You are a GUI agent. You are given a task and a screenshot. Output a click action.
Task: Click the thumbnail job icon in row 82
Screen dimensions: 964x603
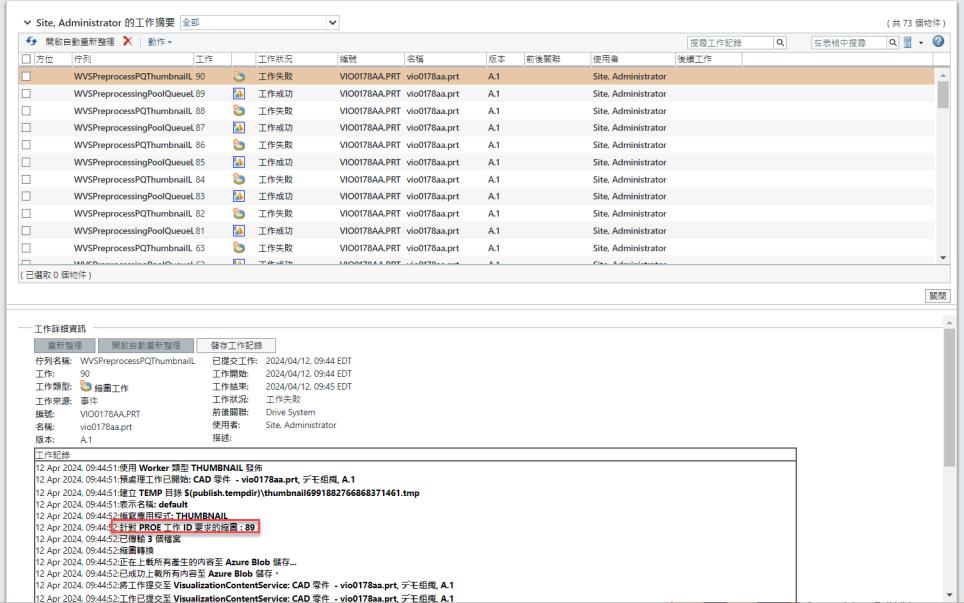[239, 213]
